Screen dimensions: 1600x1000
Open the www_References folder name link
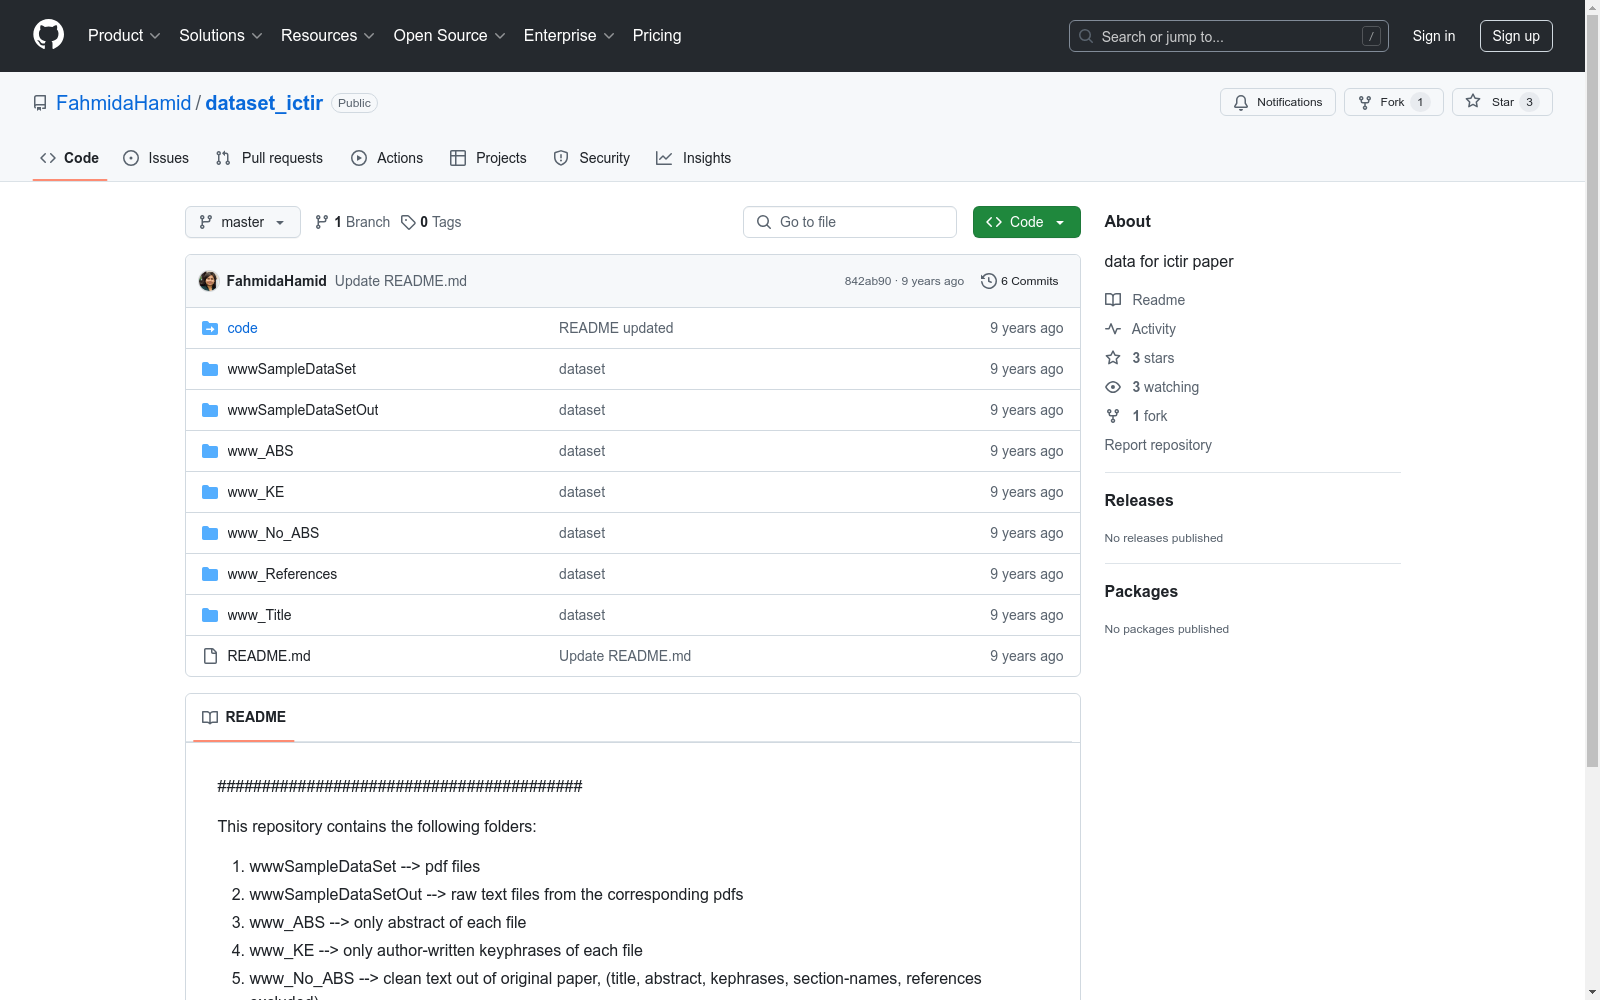(282, 574)
